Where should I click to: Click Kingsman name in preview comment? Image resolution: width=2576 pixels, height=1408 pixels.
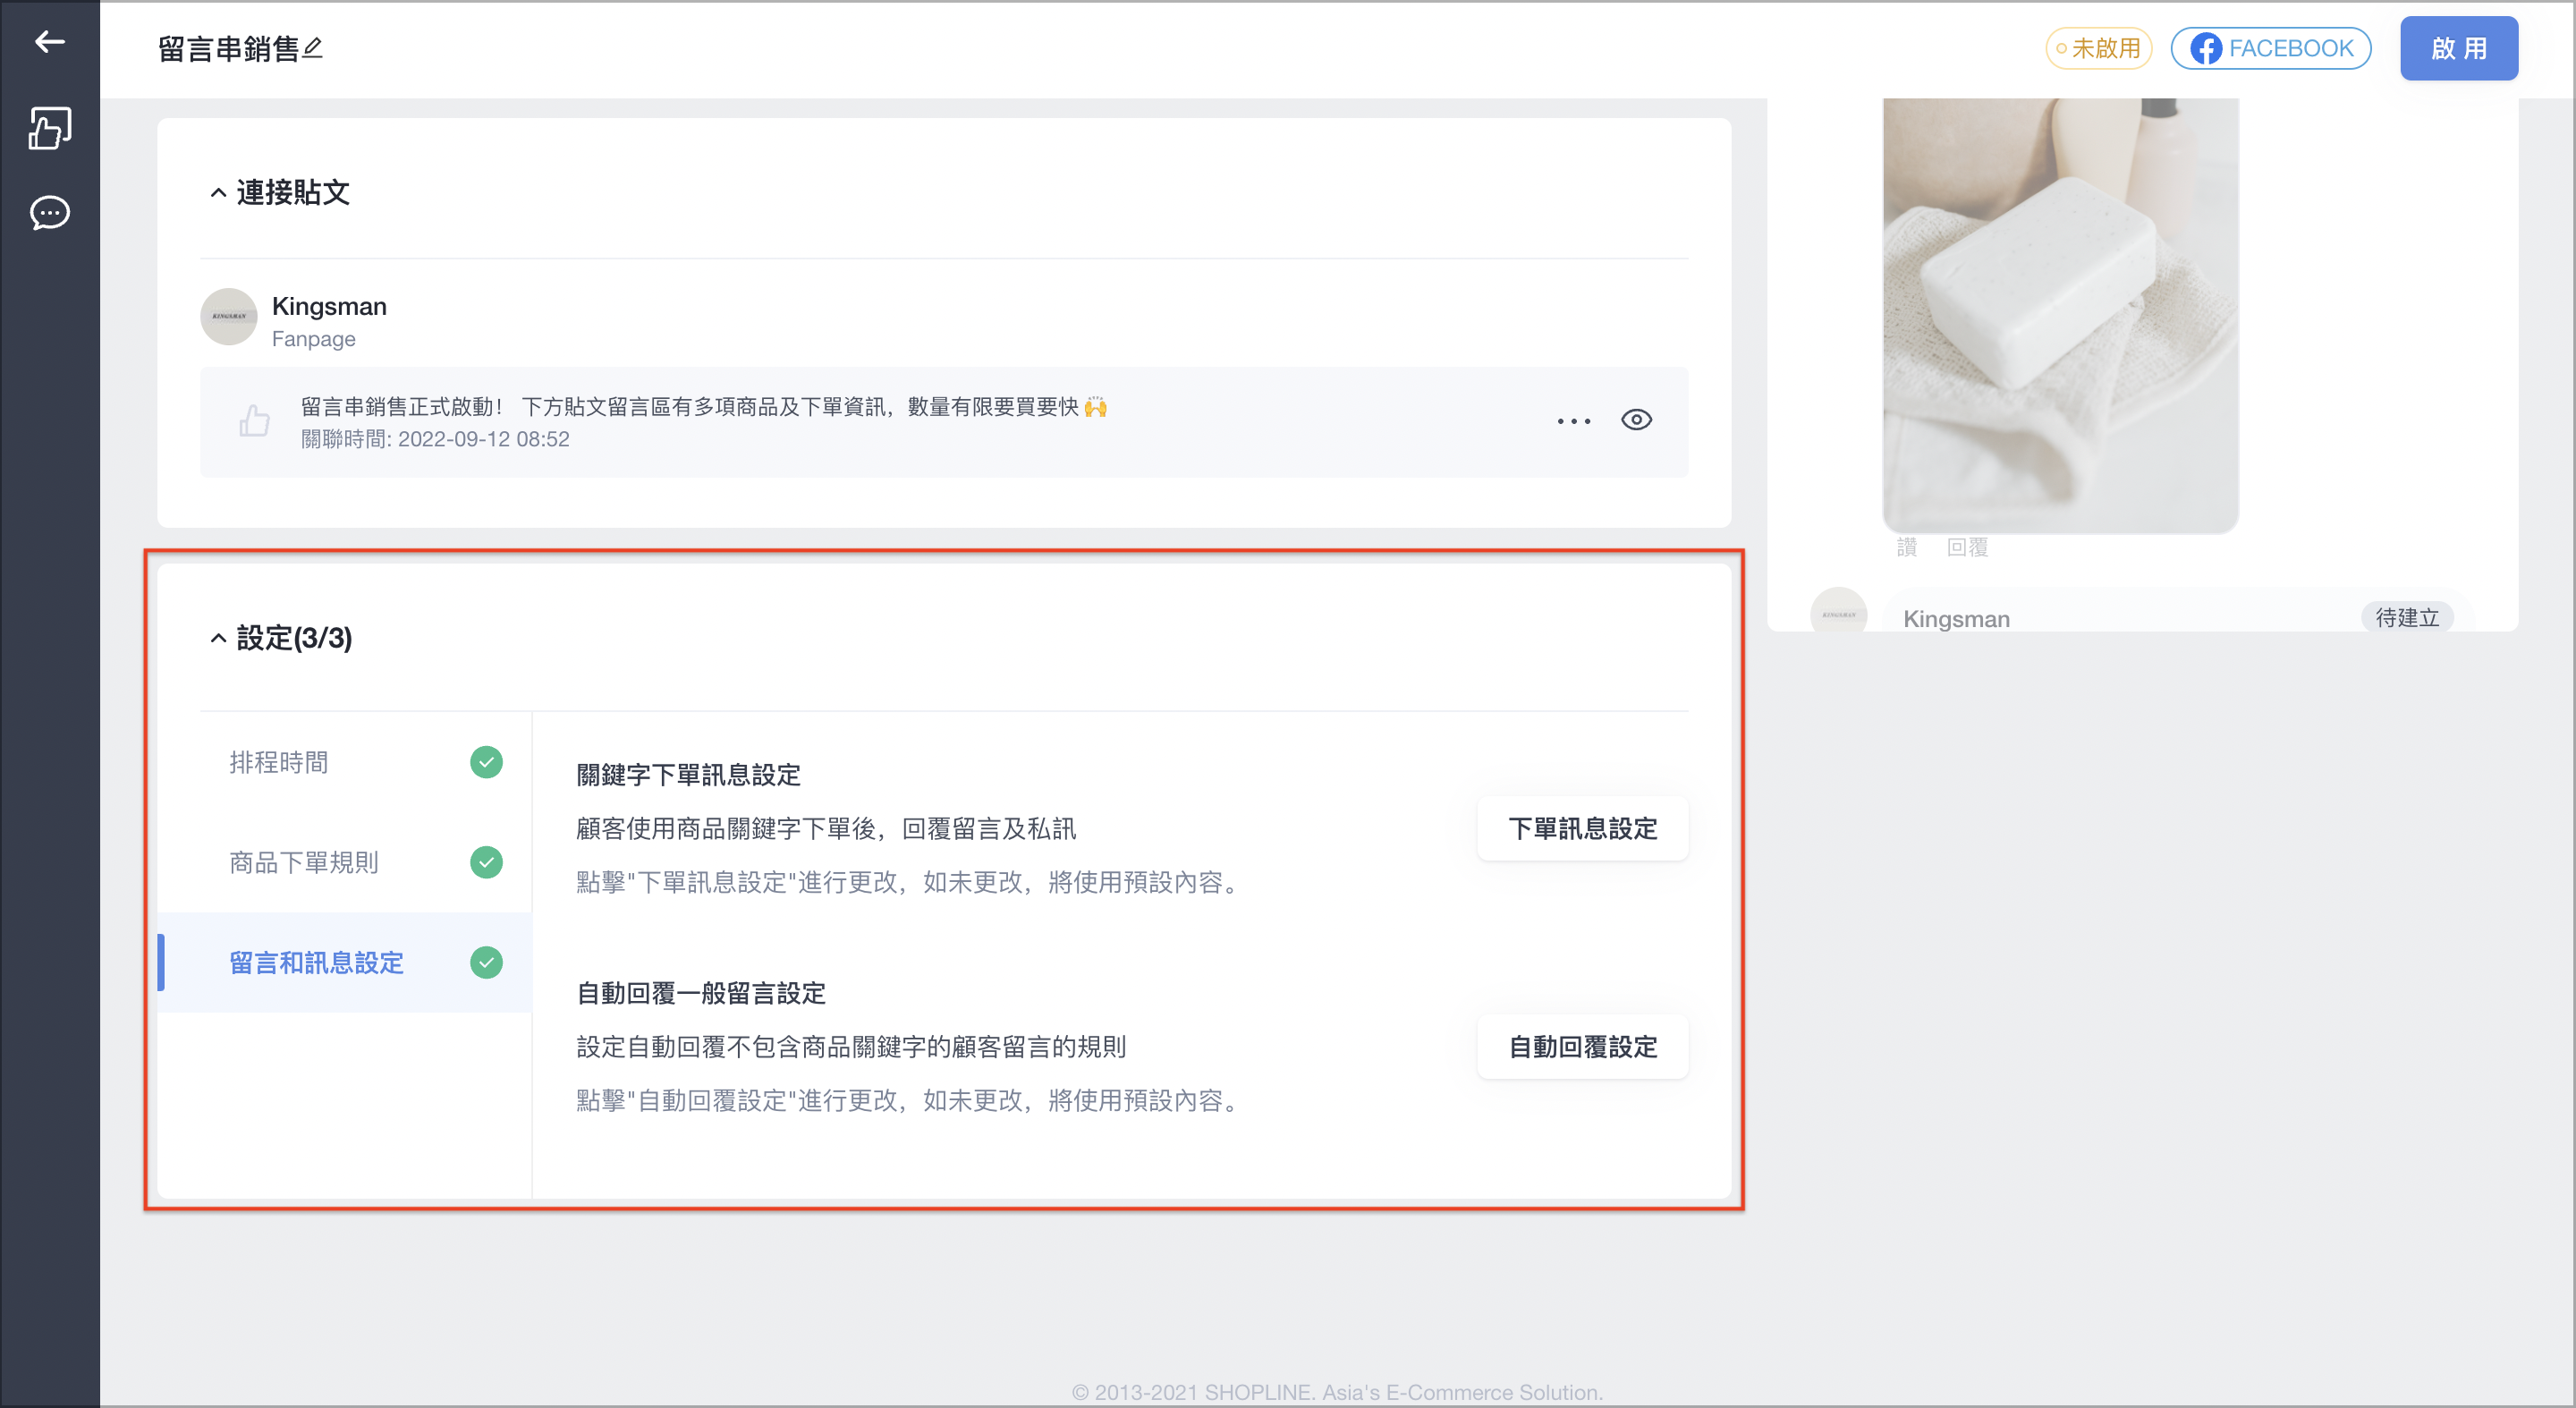tap(1956, 619)
